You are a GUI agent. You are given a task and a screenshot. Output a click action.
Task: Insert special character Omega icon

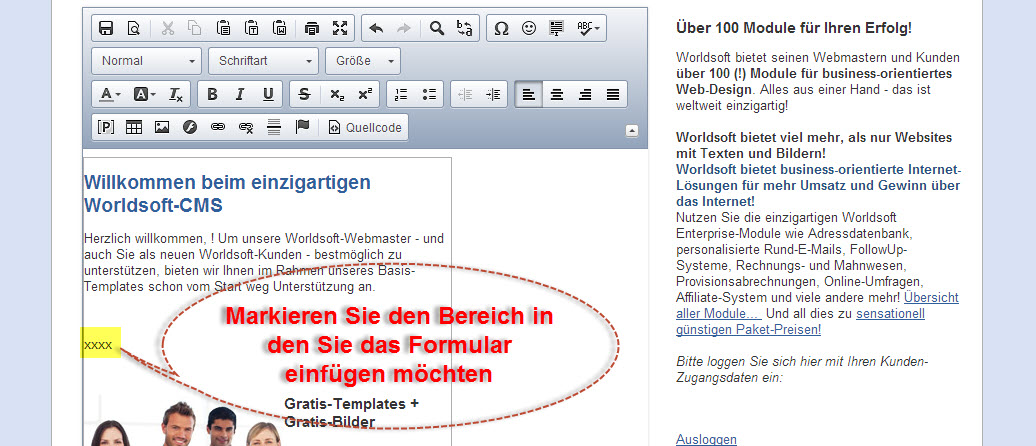pyautogui.click(x=501, y=28)
